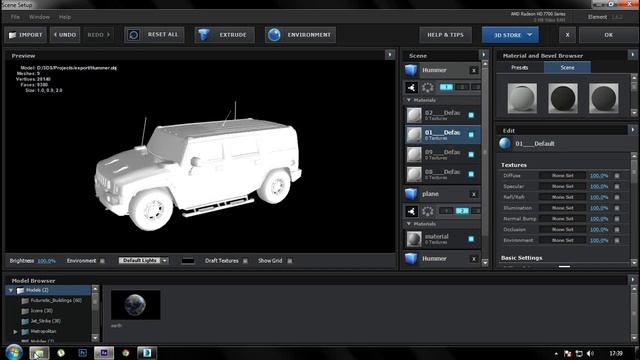Screen dimensions: 640x360
Task: Open the Material and Bevel Browser options arrow
Action: (x=633, y=55)
